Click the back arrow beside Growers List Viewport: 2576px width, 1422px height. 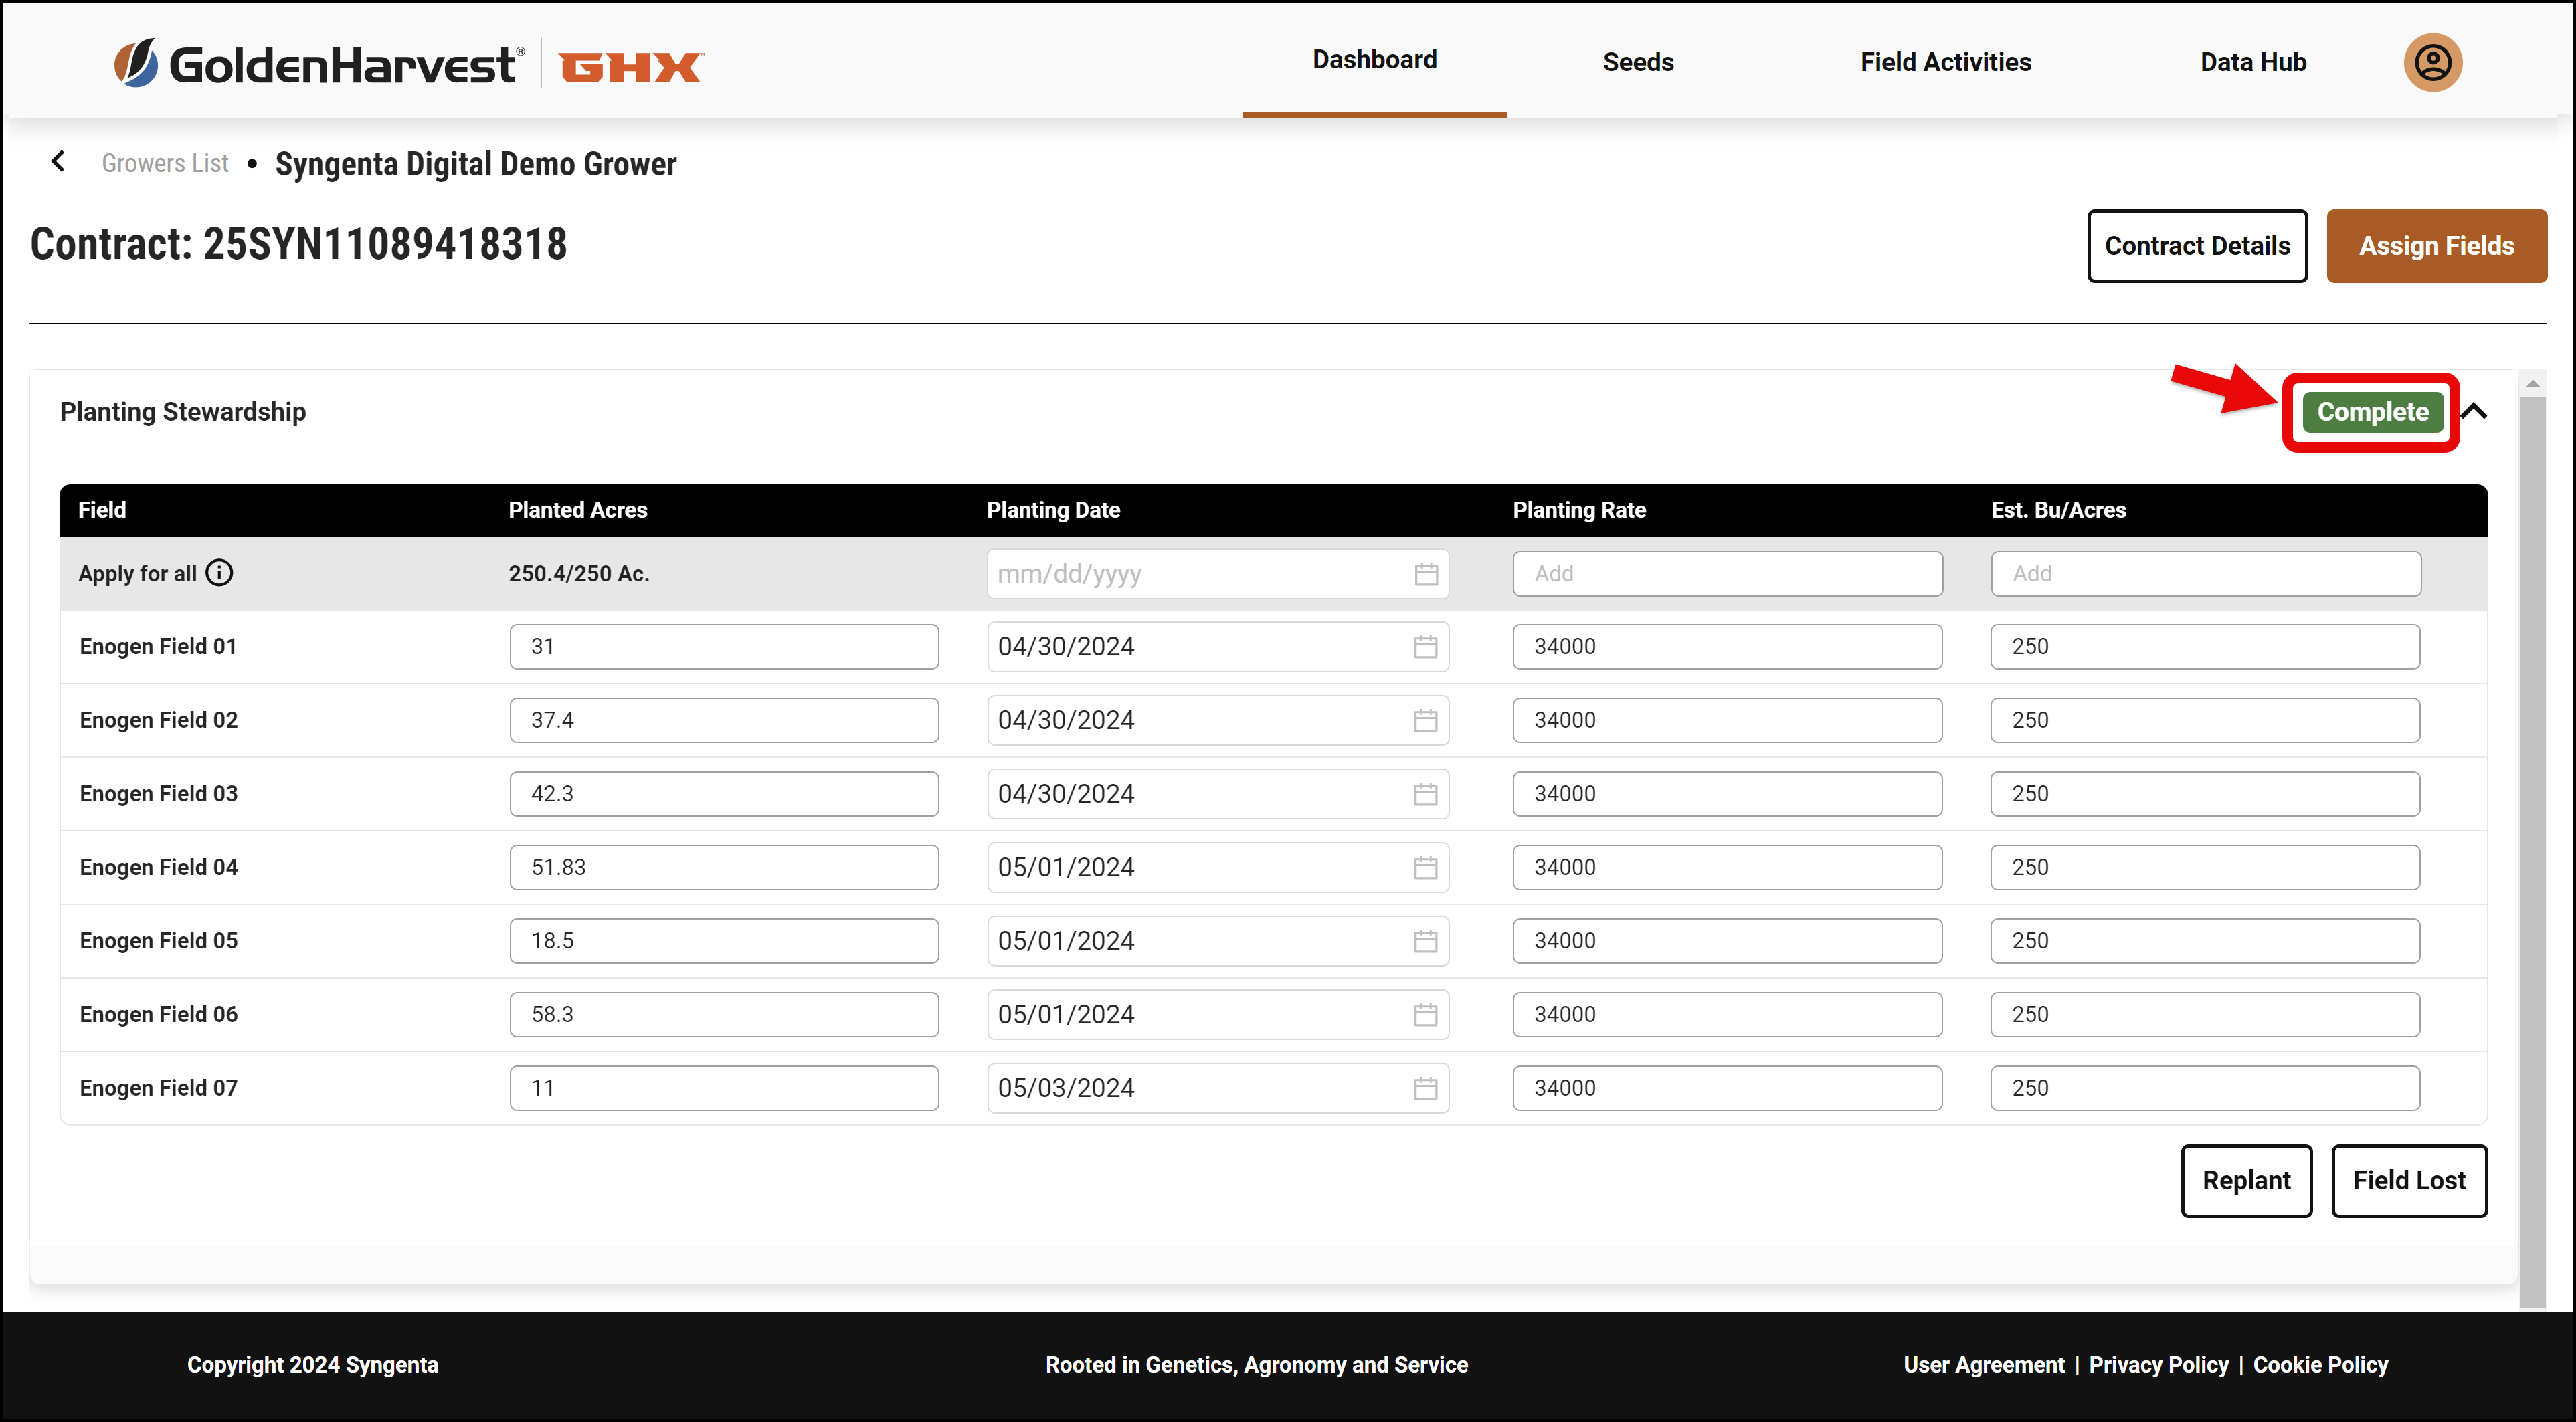click(x=58, y=162)
